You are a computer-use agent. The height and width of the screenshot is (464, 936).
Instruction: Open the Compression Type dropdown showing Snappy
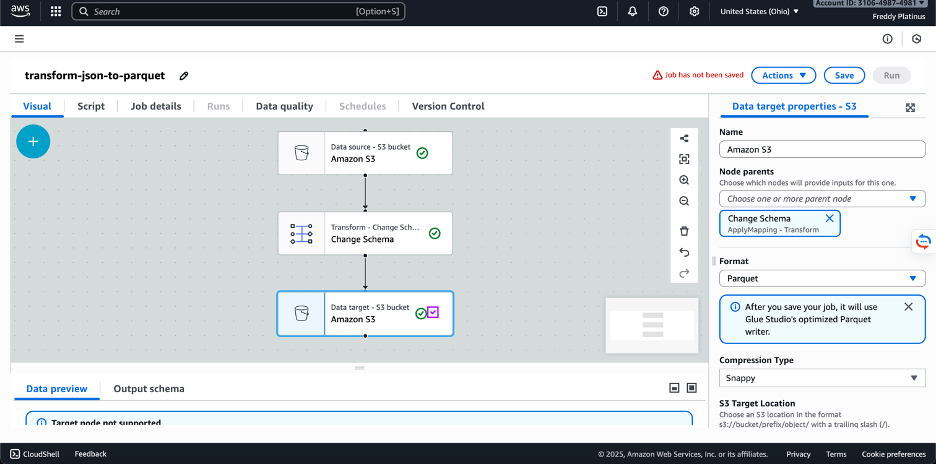pos(822,377)
